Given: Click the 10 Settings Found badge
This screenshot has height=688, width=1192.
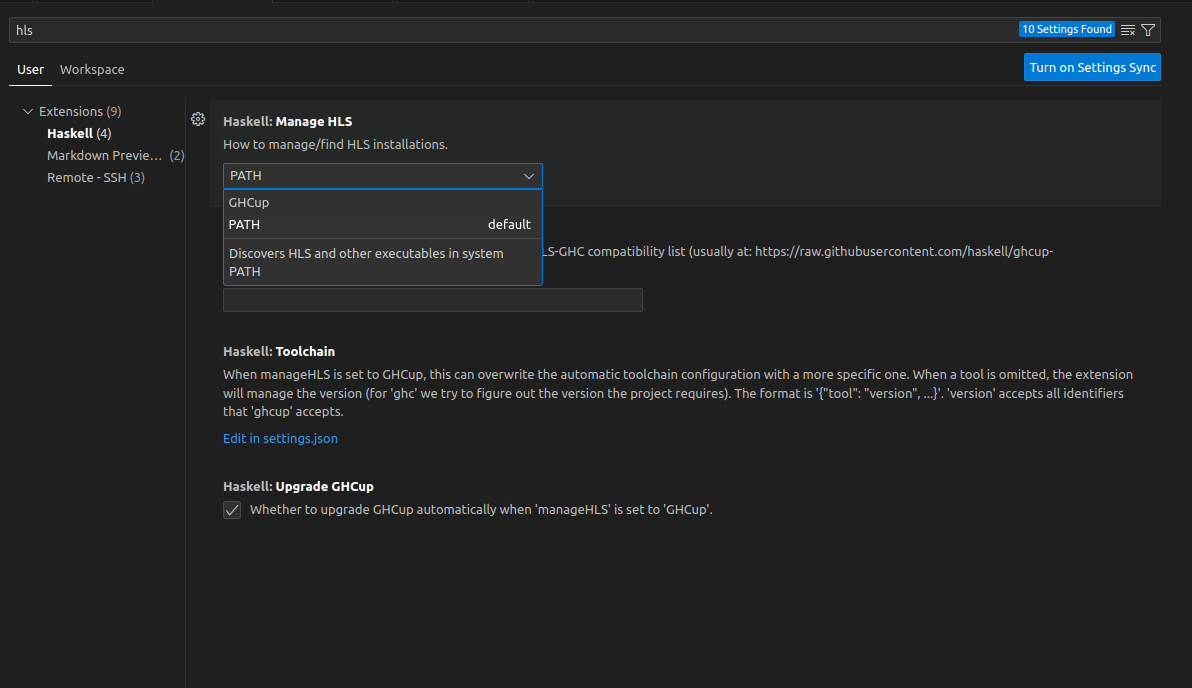Looking at the screenshot, I should [x=1066, y=30].
